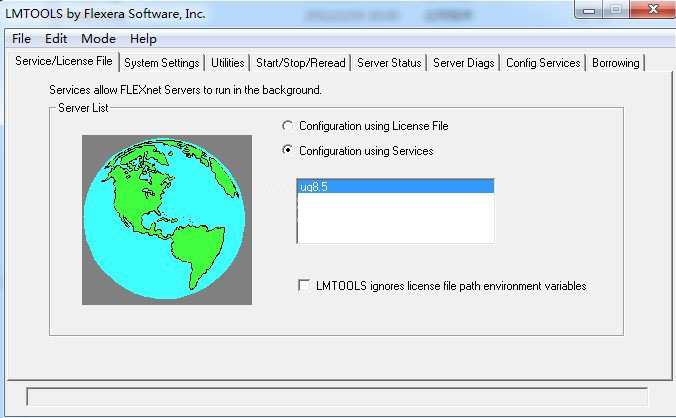Screen dimensions: 676x418
Task: Select the uq8.5 service in the list
Action: [395, 187]
